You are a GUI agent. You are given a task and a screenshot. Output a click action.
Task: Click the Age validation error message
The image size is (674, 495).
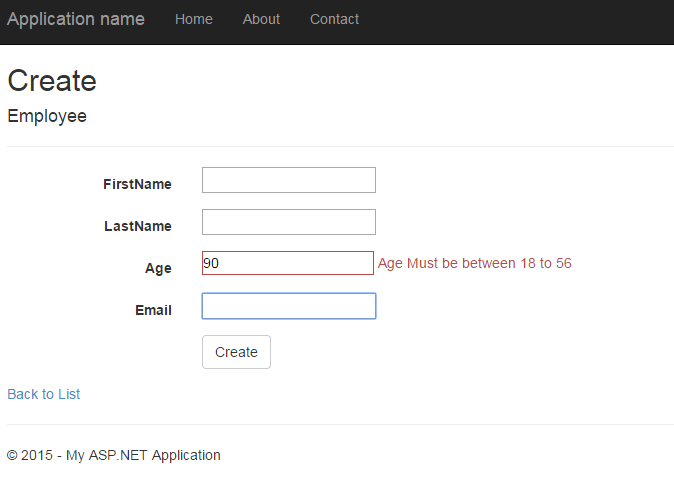point(474,263)
